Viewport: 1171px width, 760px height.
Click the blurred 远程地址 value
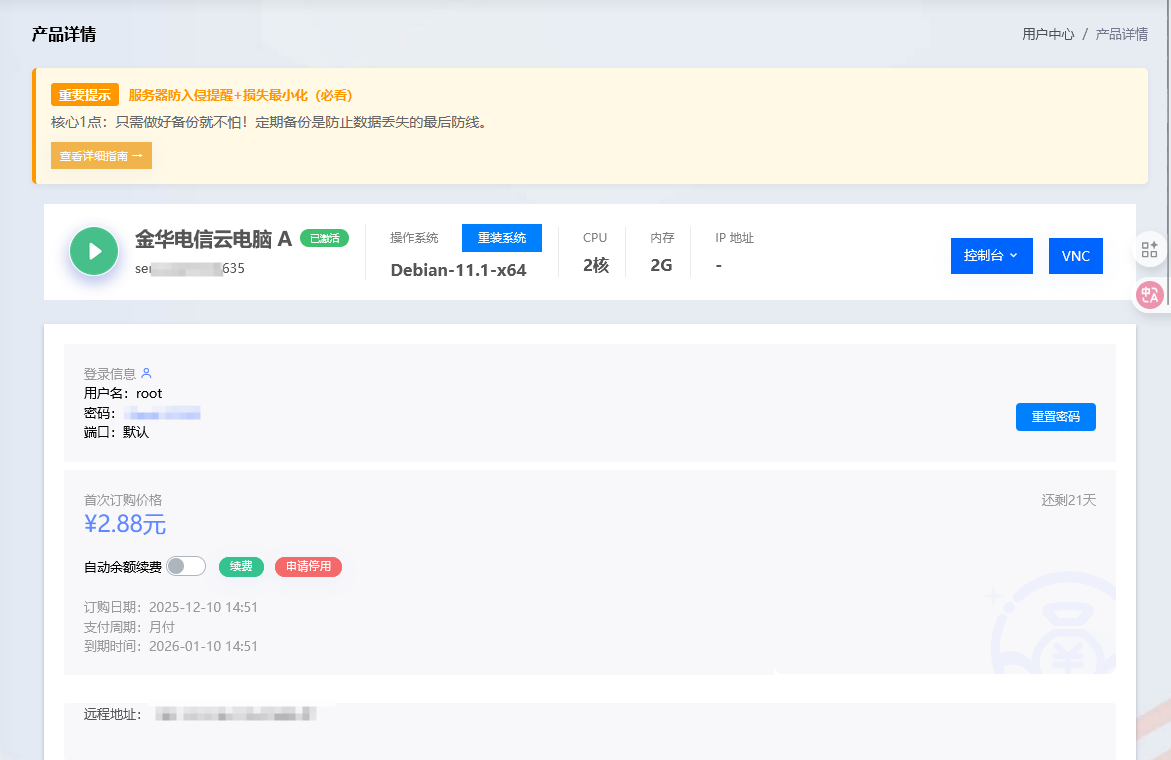237,714
